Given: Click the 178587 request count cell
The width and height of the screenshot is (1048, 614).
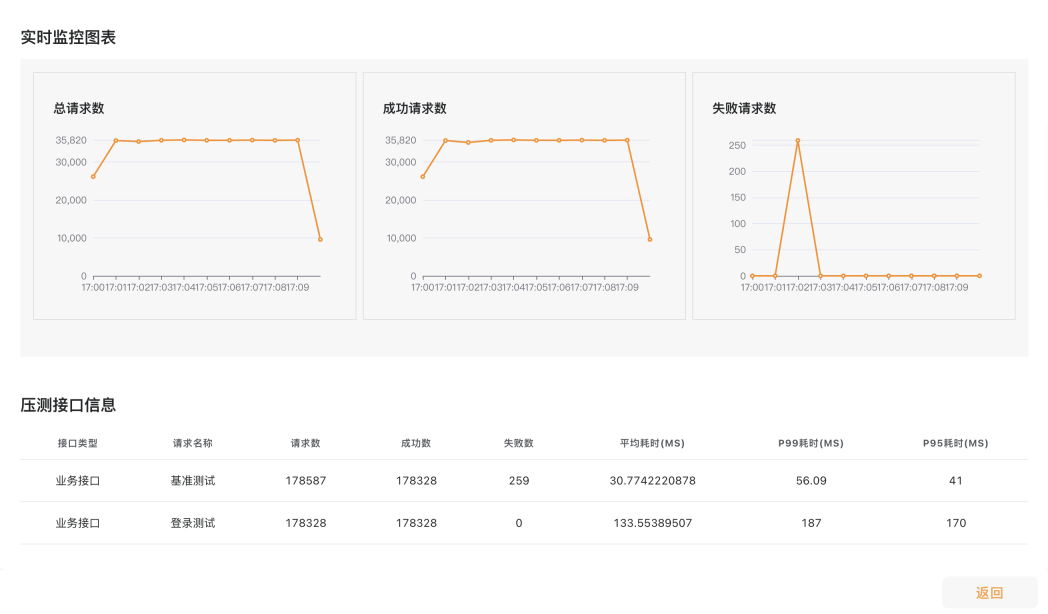Looking at the screenshot, I should point(305,480).
